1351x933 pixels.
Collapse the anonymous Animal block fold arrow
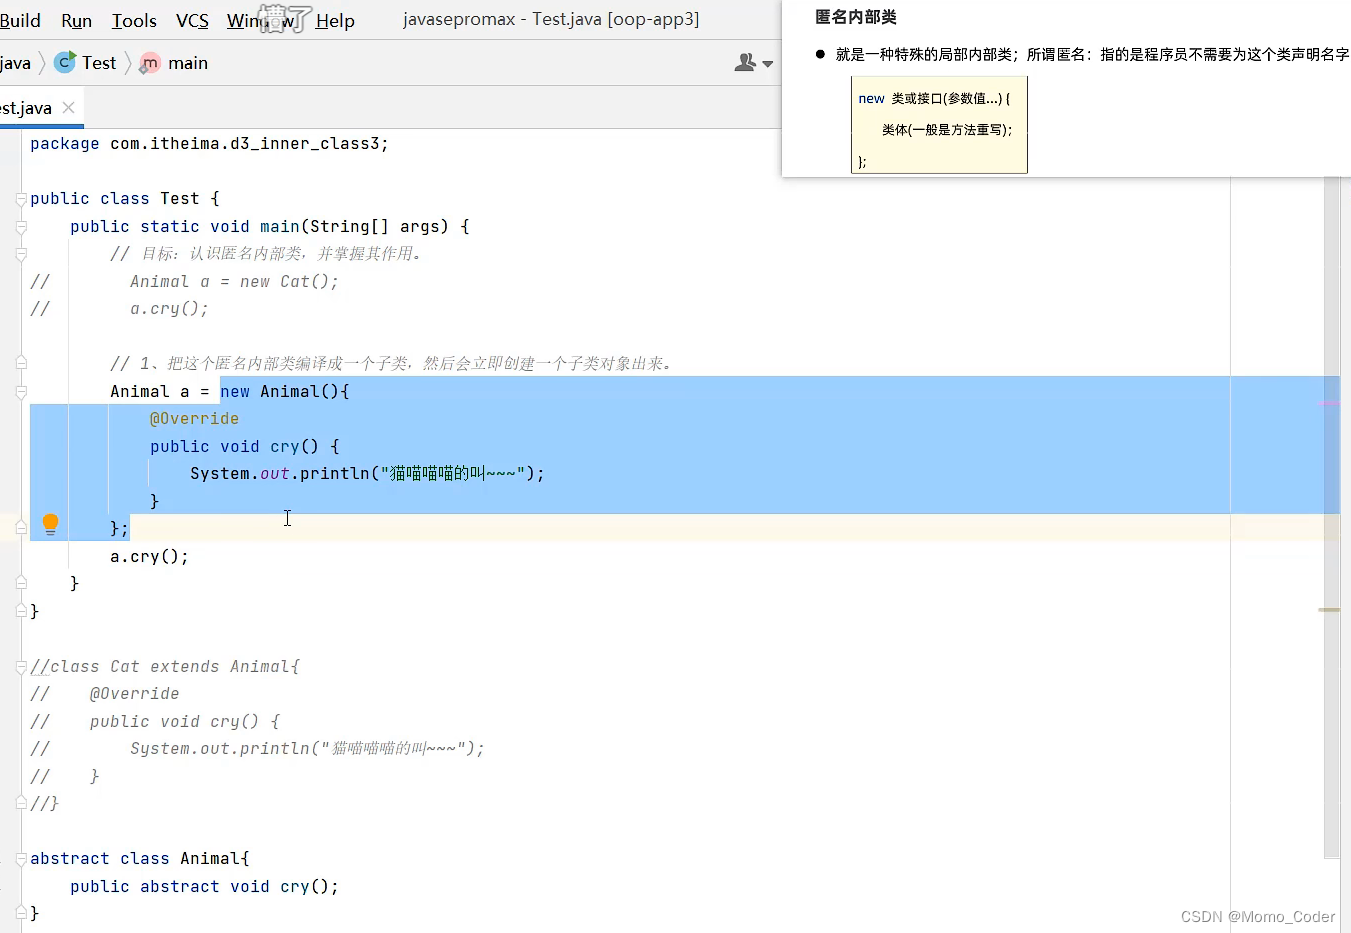(20, 391)
